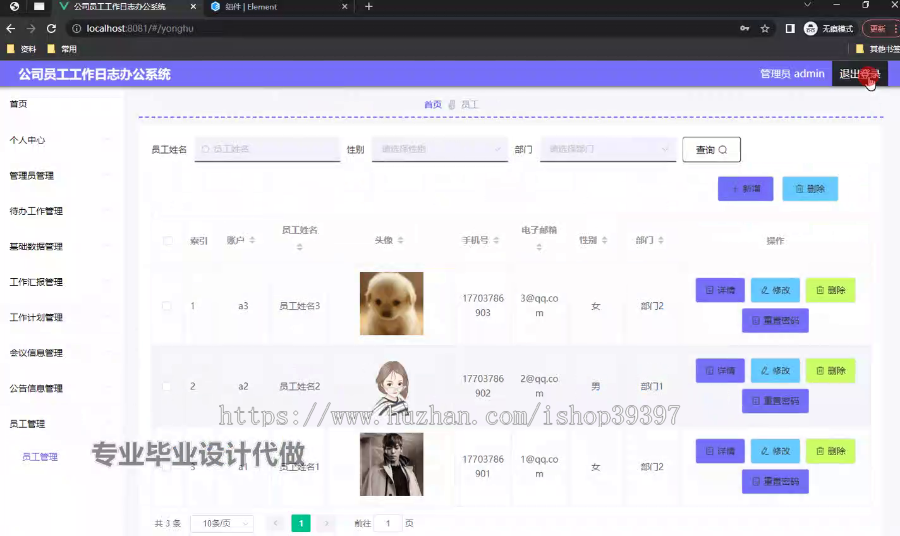Viewport: 900px width, 536px height.
Task: Bookmark page with star icon
Action: [765, 28]
